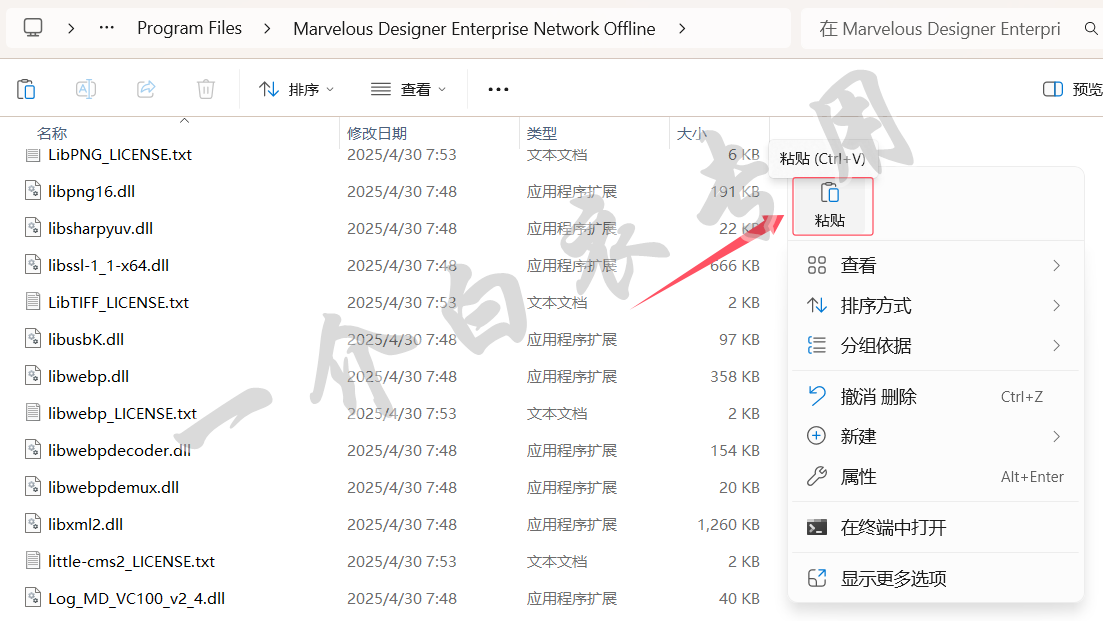1103x621 pixels.
Task: Select the file name libxml2.dll
Action: pyautogui.click(x=86, y=524)
